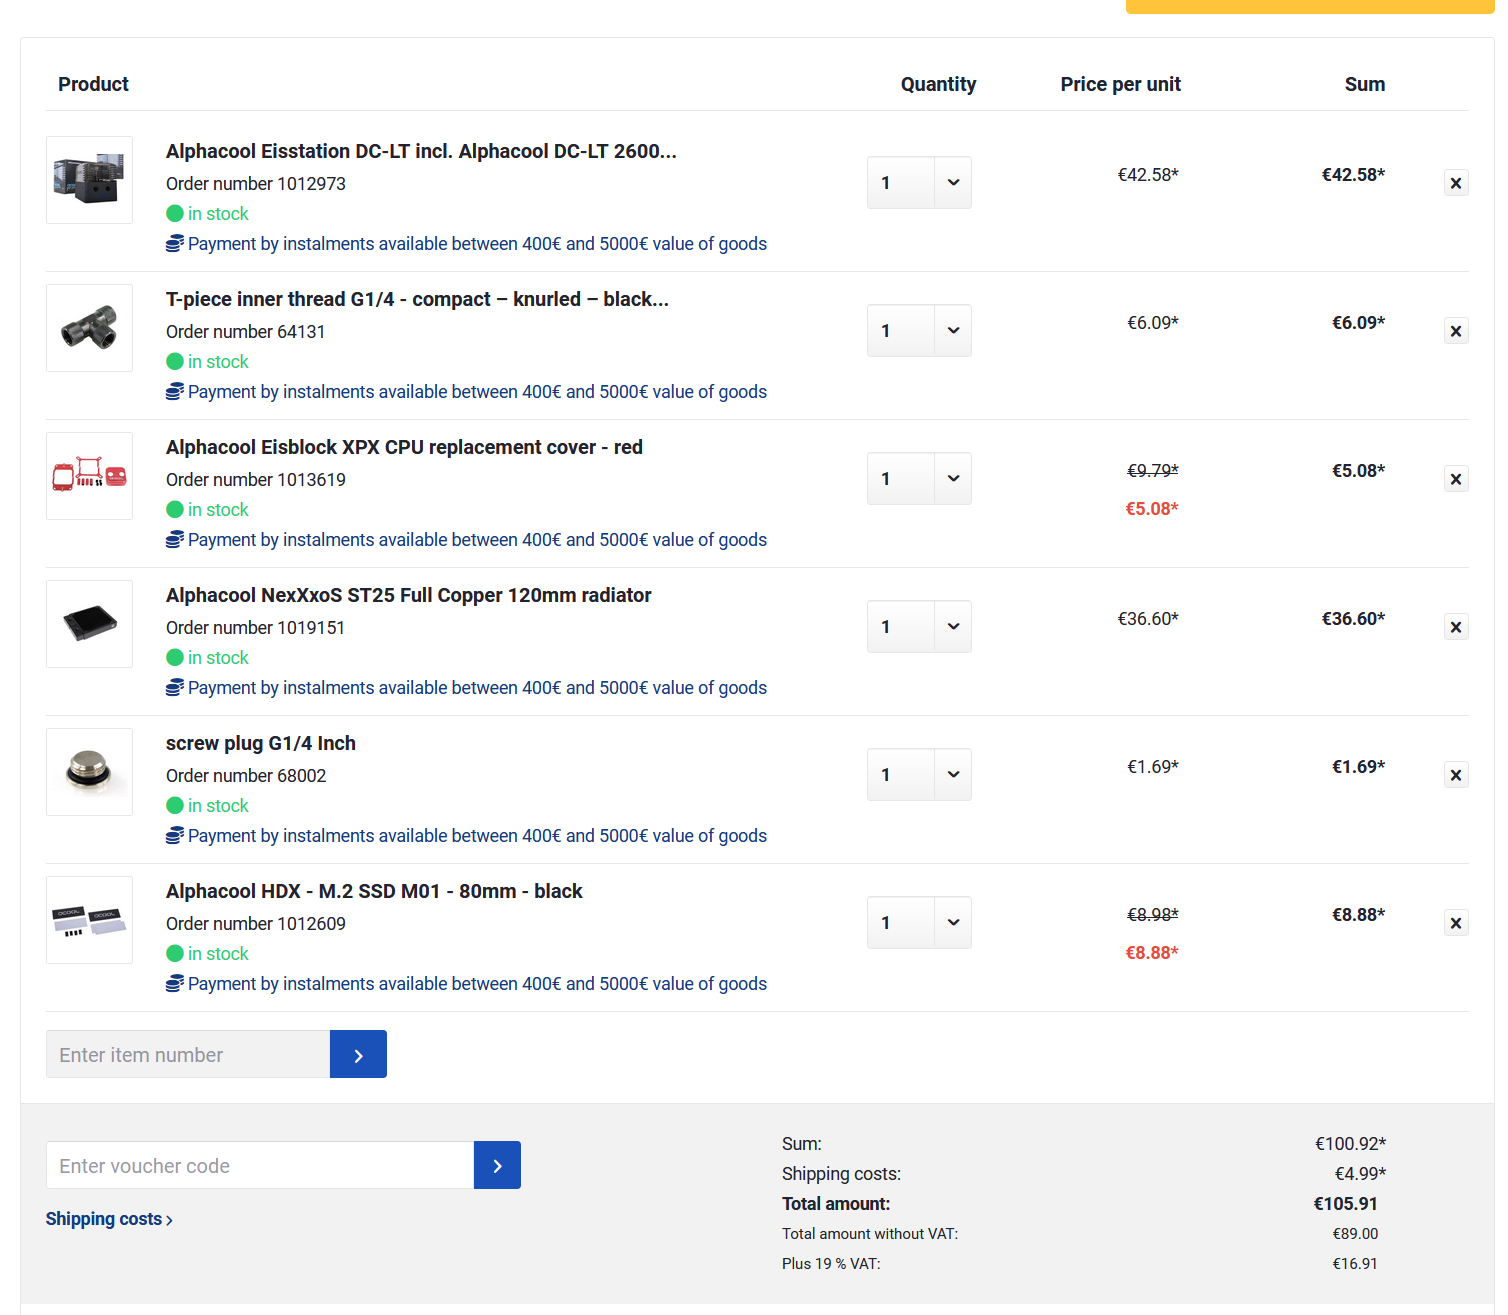The width and height of the screenshot is (1508, 1315).
Task: Click instalments payment link under T-piece item
Action: pyautogui.click(x=477, y=392)
